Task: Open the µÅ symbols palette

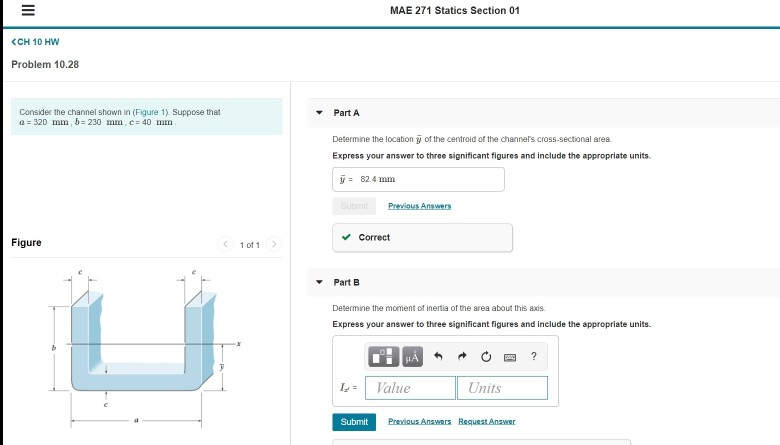Action: pyautogui.click(x=412, y=356)
